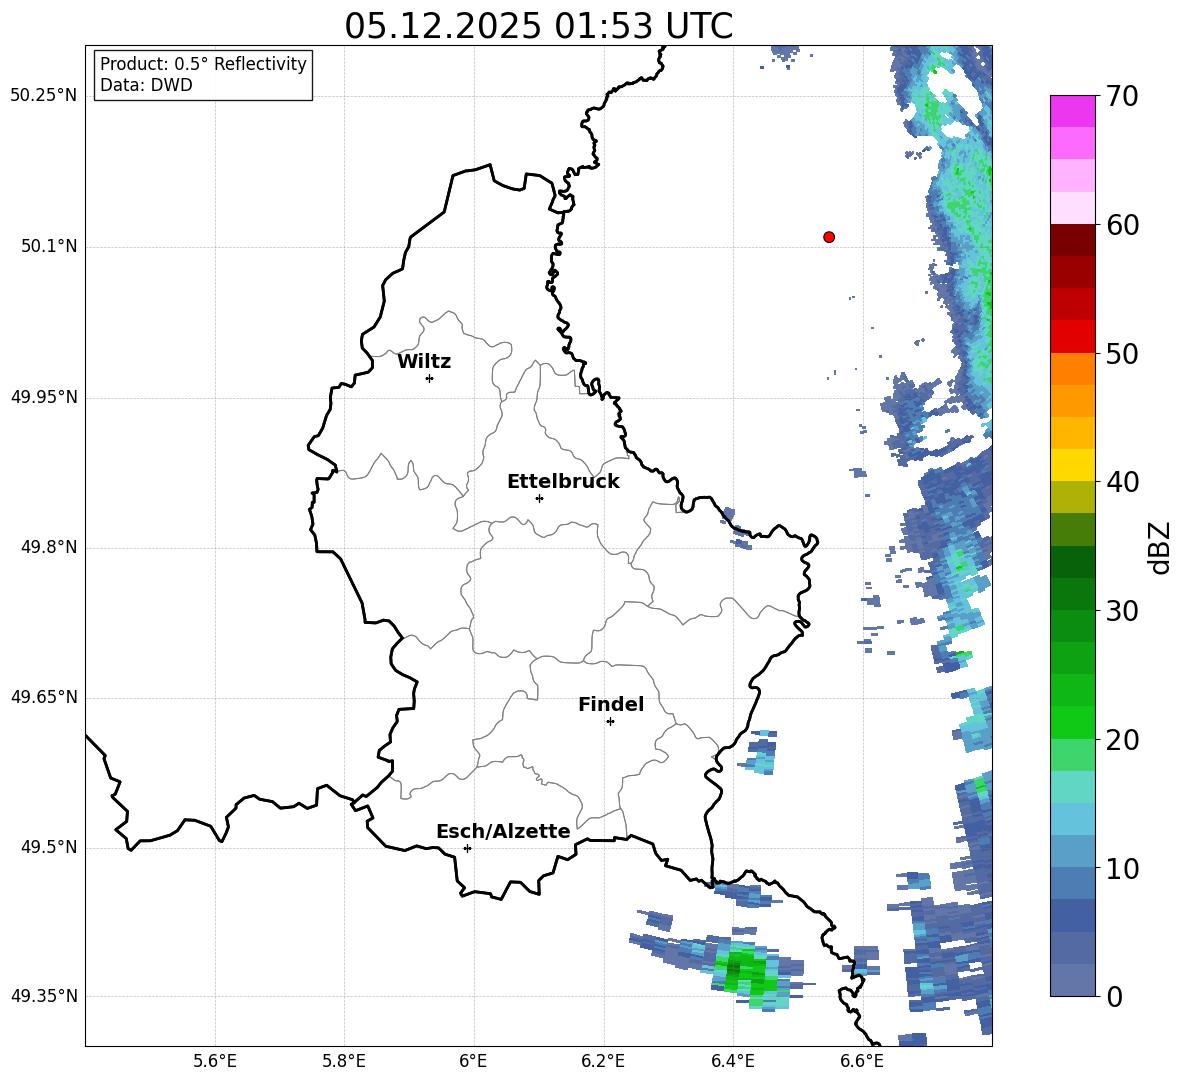The image size is (1184, 1081).
Task: Click the 49.5°N latitude label
Action: pyautogui.click(x=48, y=847)
